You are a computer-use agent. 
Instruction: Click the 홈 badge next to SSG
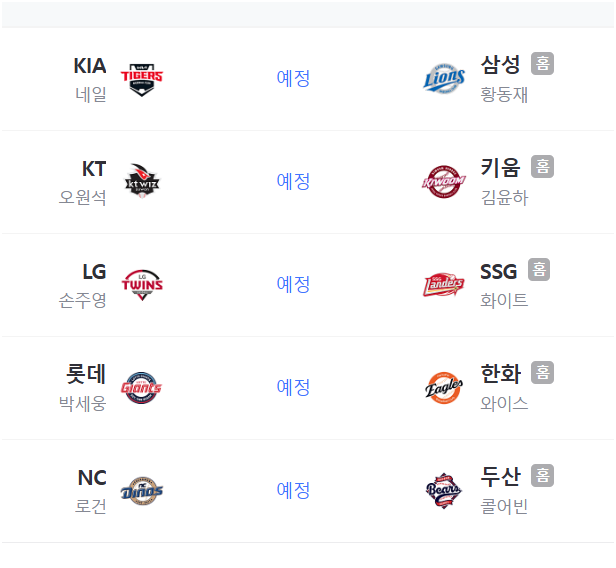(x=539, y=269)
